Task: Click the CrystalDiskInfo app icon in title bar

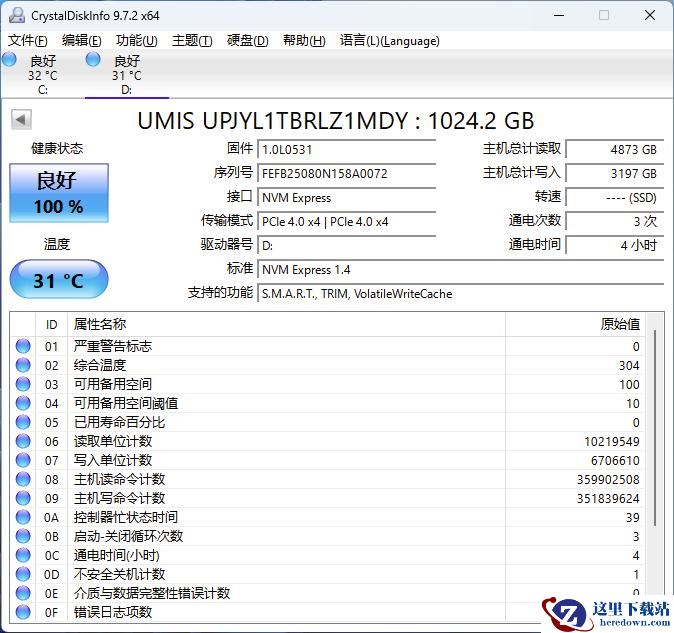Action: click(15, 15)
